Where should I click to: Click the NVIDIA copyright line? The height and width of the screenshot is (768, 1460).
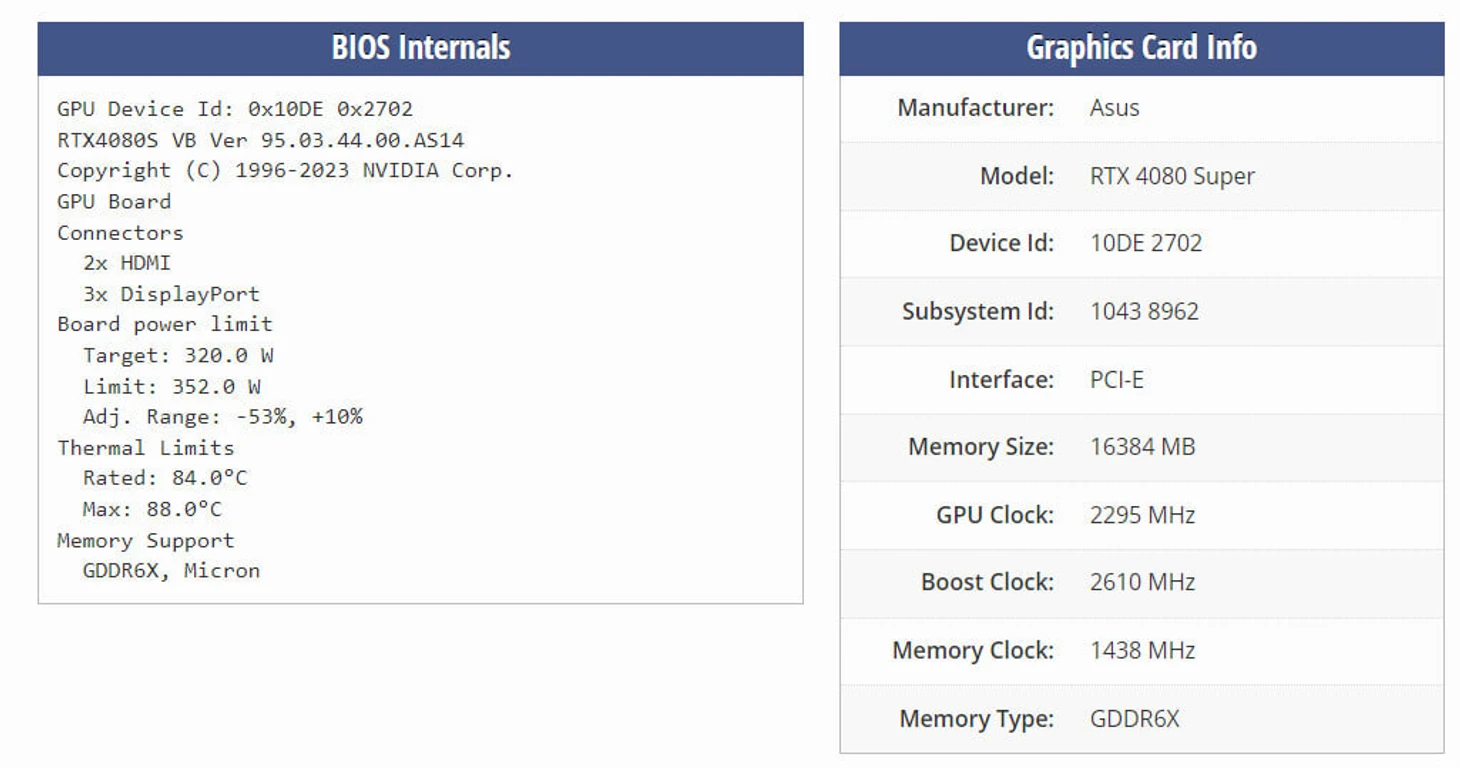[285, 170]
